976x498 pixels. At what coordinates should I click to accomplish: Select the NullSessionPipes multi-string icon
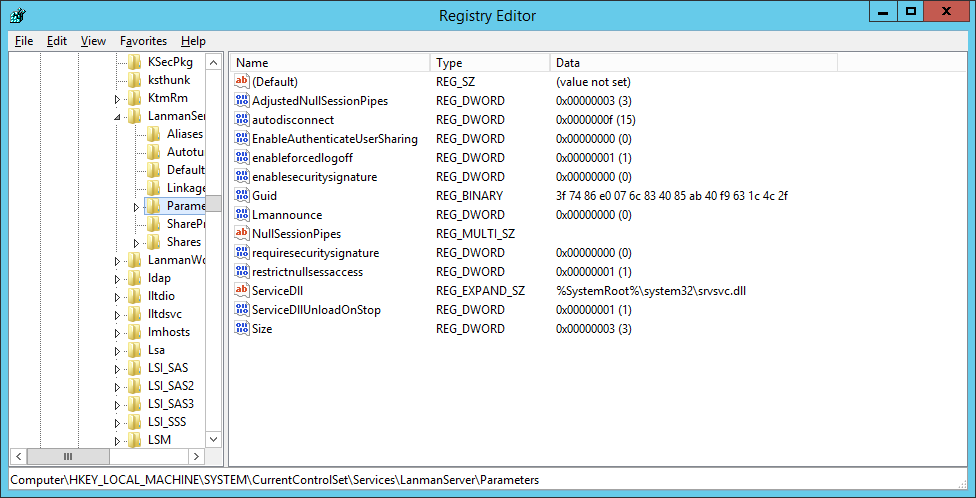point(241,234)
